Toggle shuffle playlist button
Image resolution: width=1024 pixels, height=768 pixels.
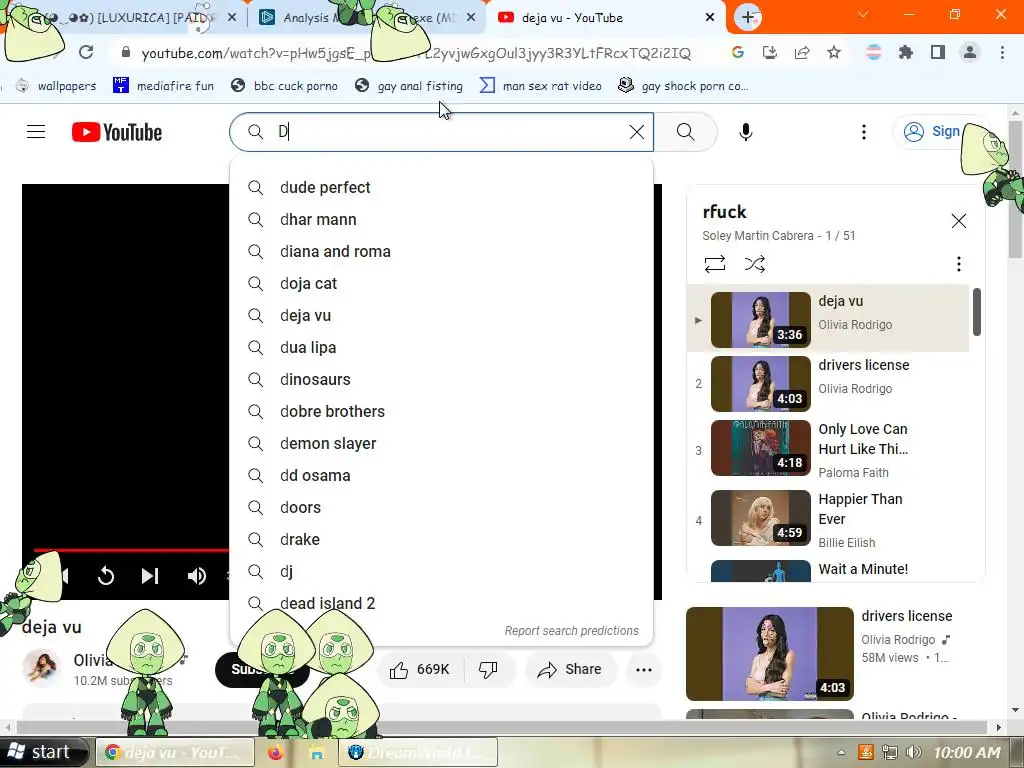click(754, 264)
